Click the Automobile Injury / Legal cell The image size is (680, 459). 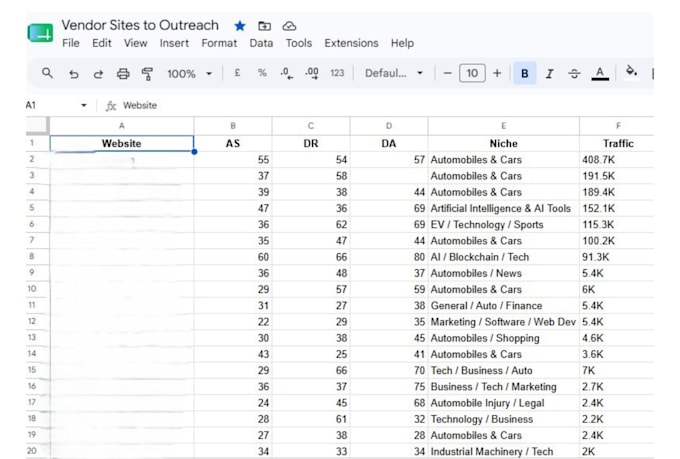coord(503,403)
